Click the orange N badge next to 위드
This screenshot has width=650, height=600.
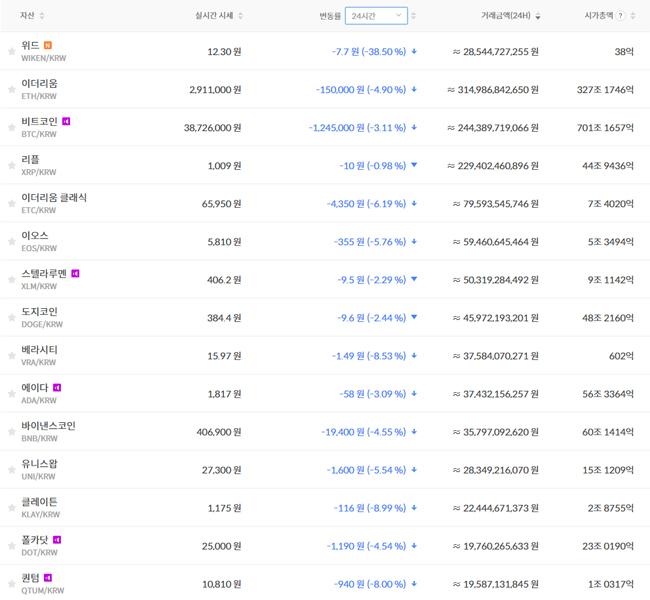click(x=48, y=45)
